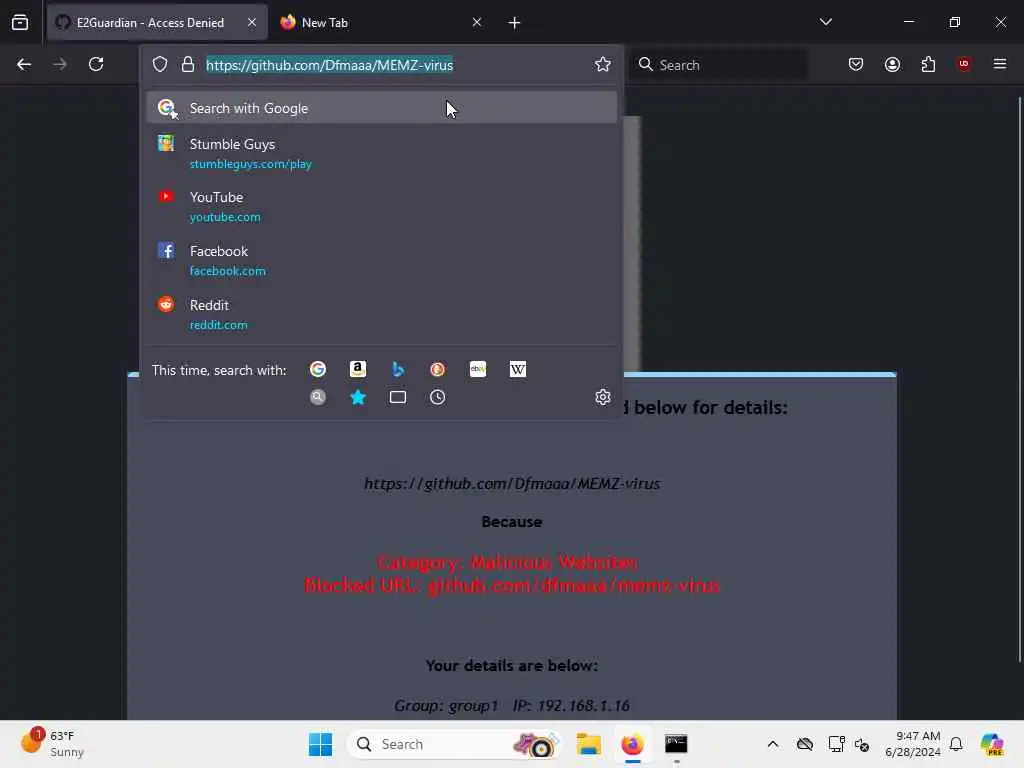The image size is (1024, 768).
Task: Open Firefox application hamburger menu
Action: click(x=999, y=64)
